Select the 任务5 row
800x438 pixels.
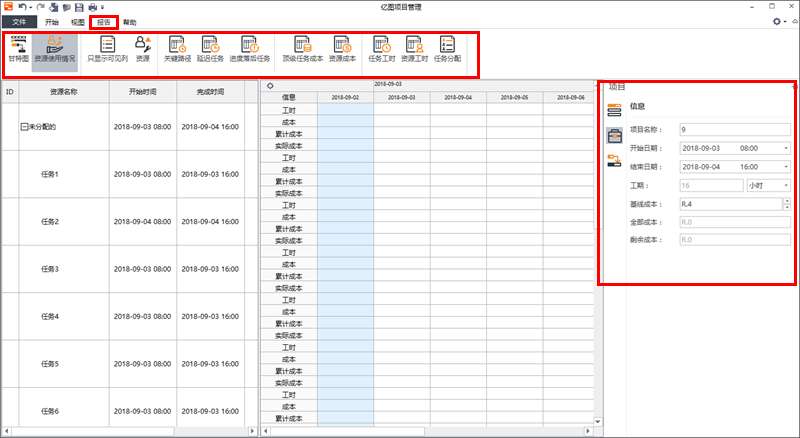coord(130,364)
